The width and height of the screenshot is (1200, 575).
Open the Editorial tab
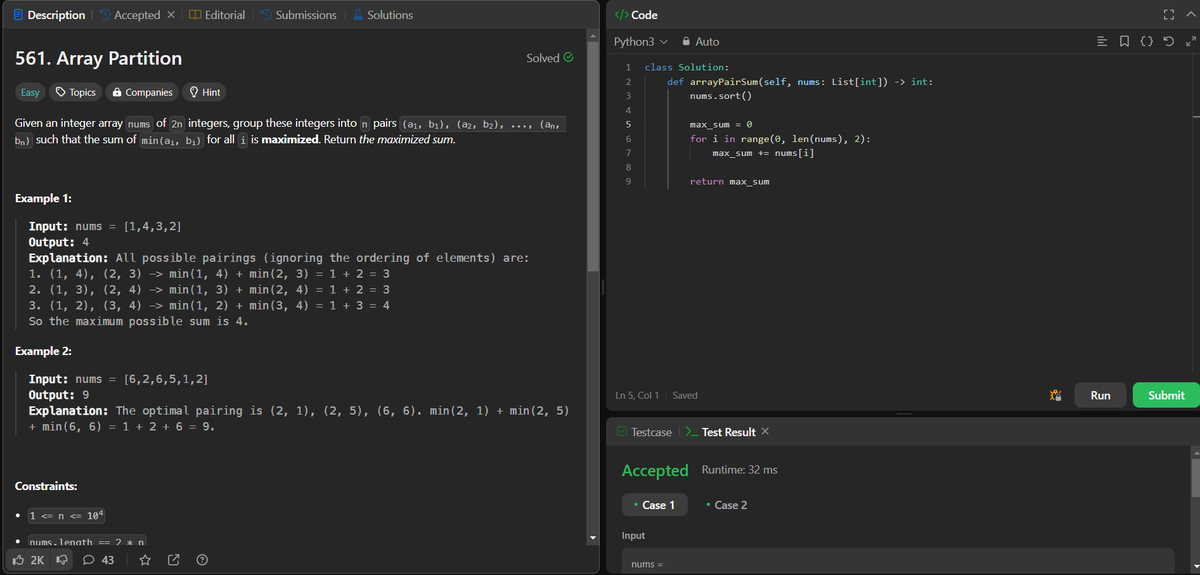click(217, 15)
